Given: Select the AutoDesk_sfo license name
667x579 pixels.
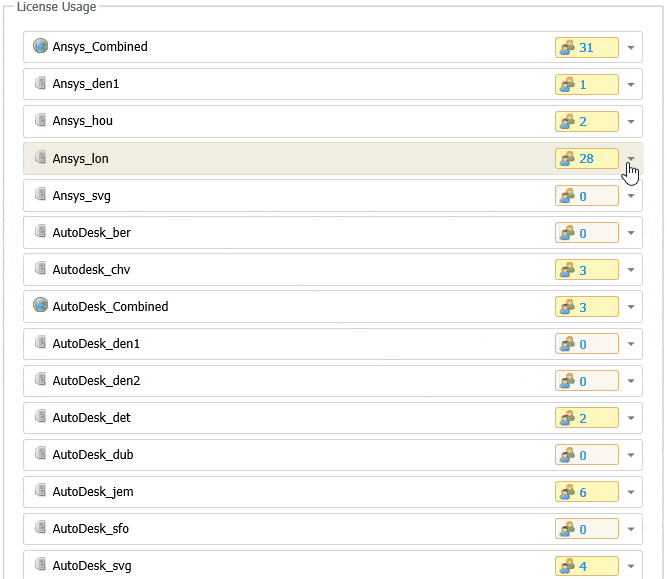Looking at the screenshot, I should pyautogui.click(x=91, y=529).
